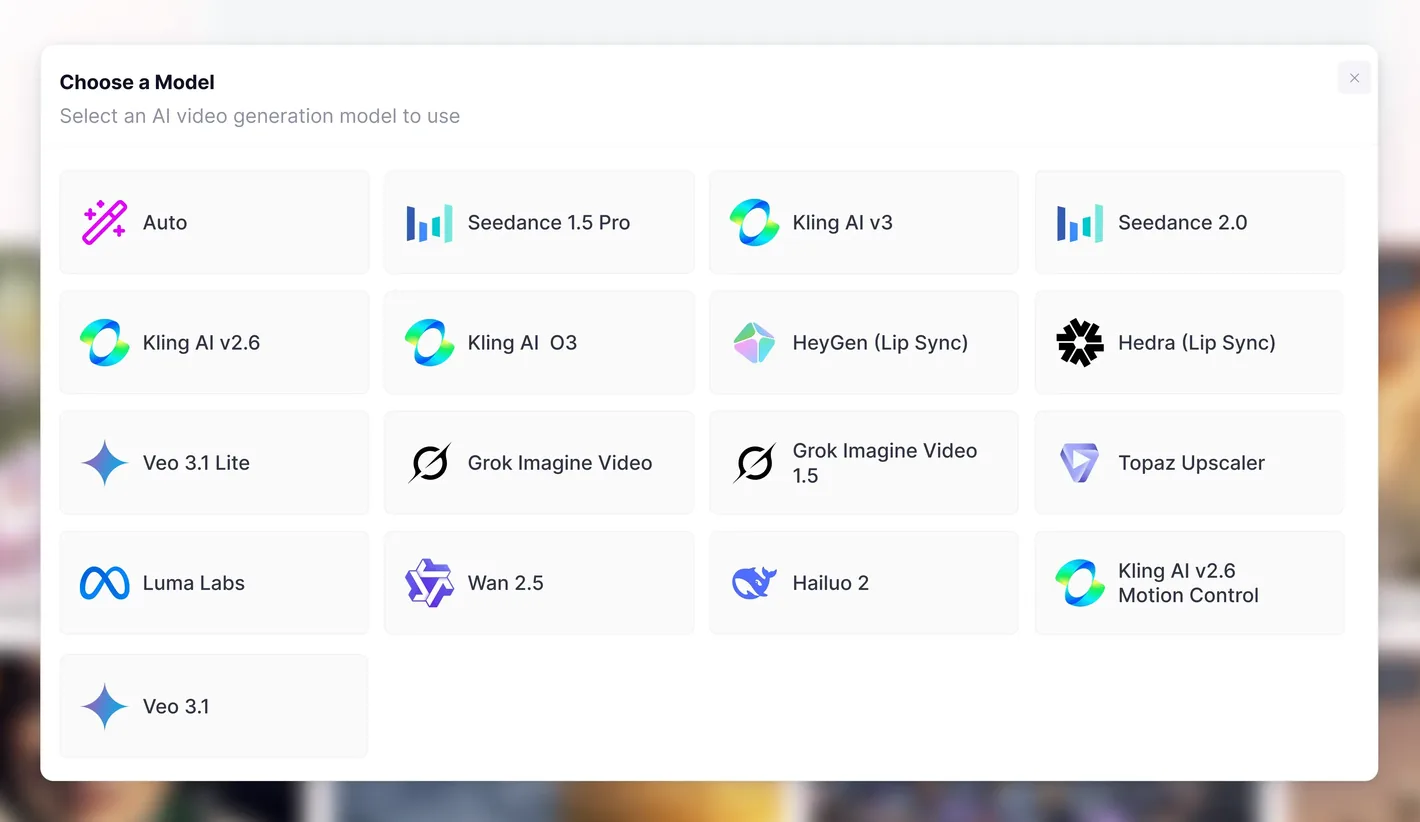Select the 'Grok Imagine Video 1.5' label text

[885, 463]
